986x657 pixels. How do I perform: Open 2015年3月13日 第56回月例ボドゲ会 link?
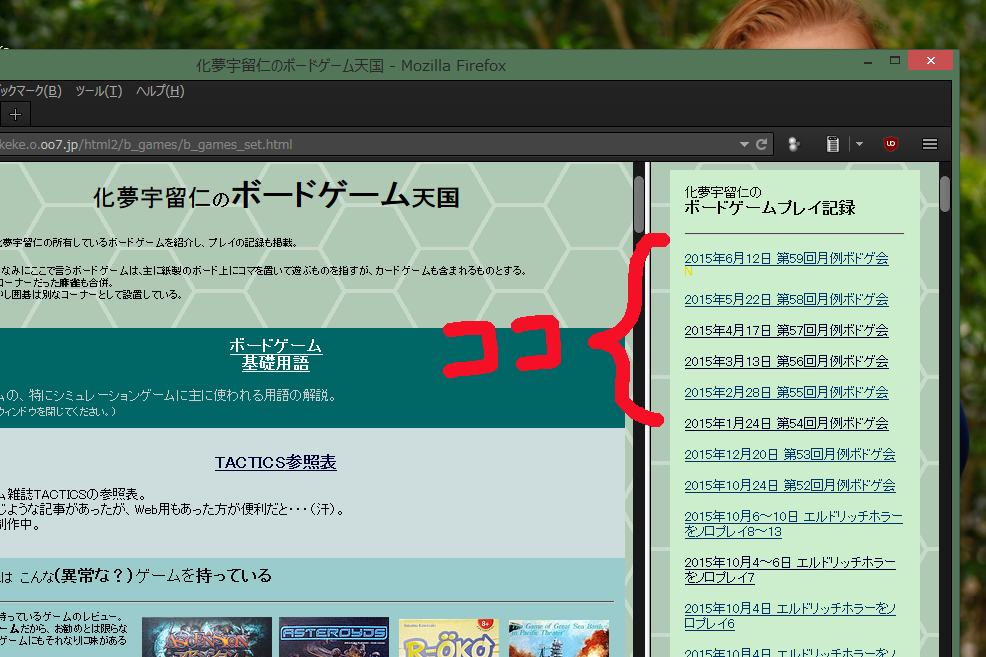coord(786,362)
